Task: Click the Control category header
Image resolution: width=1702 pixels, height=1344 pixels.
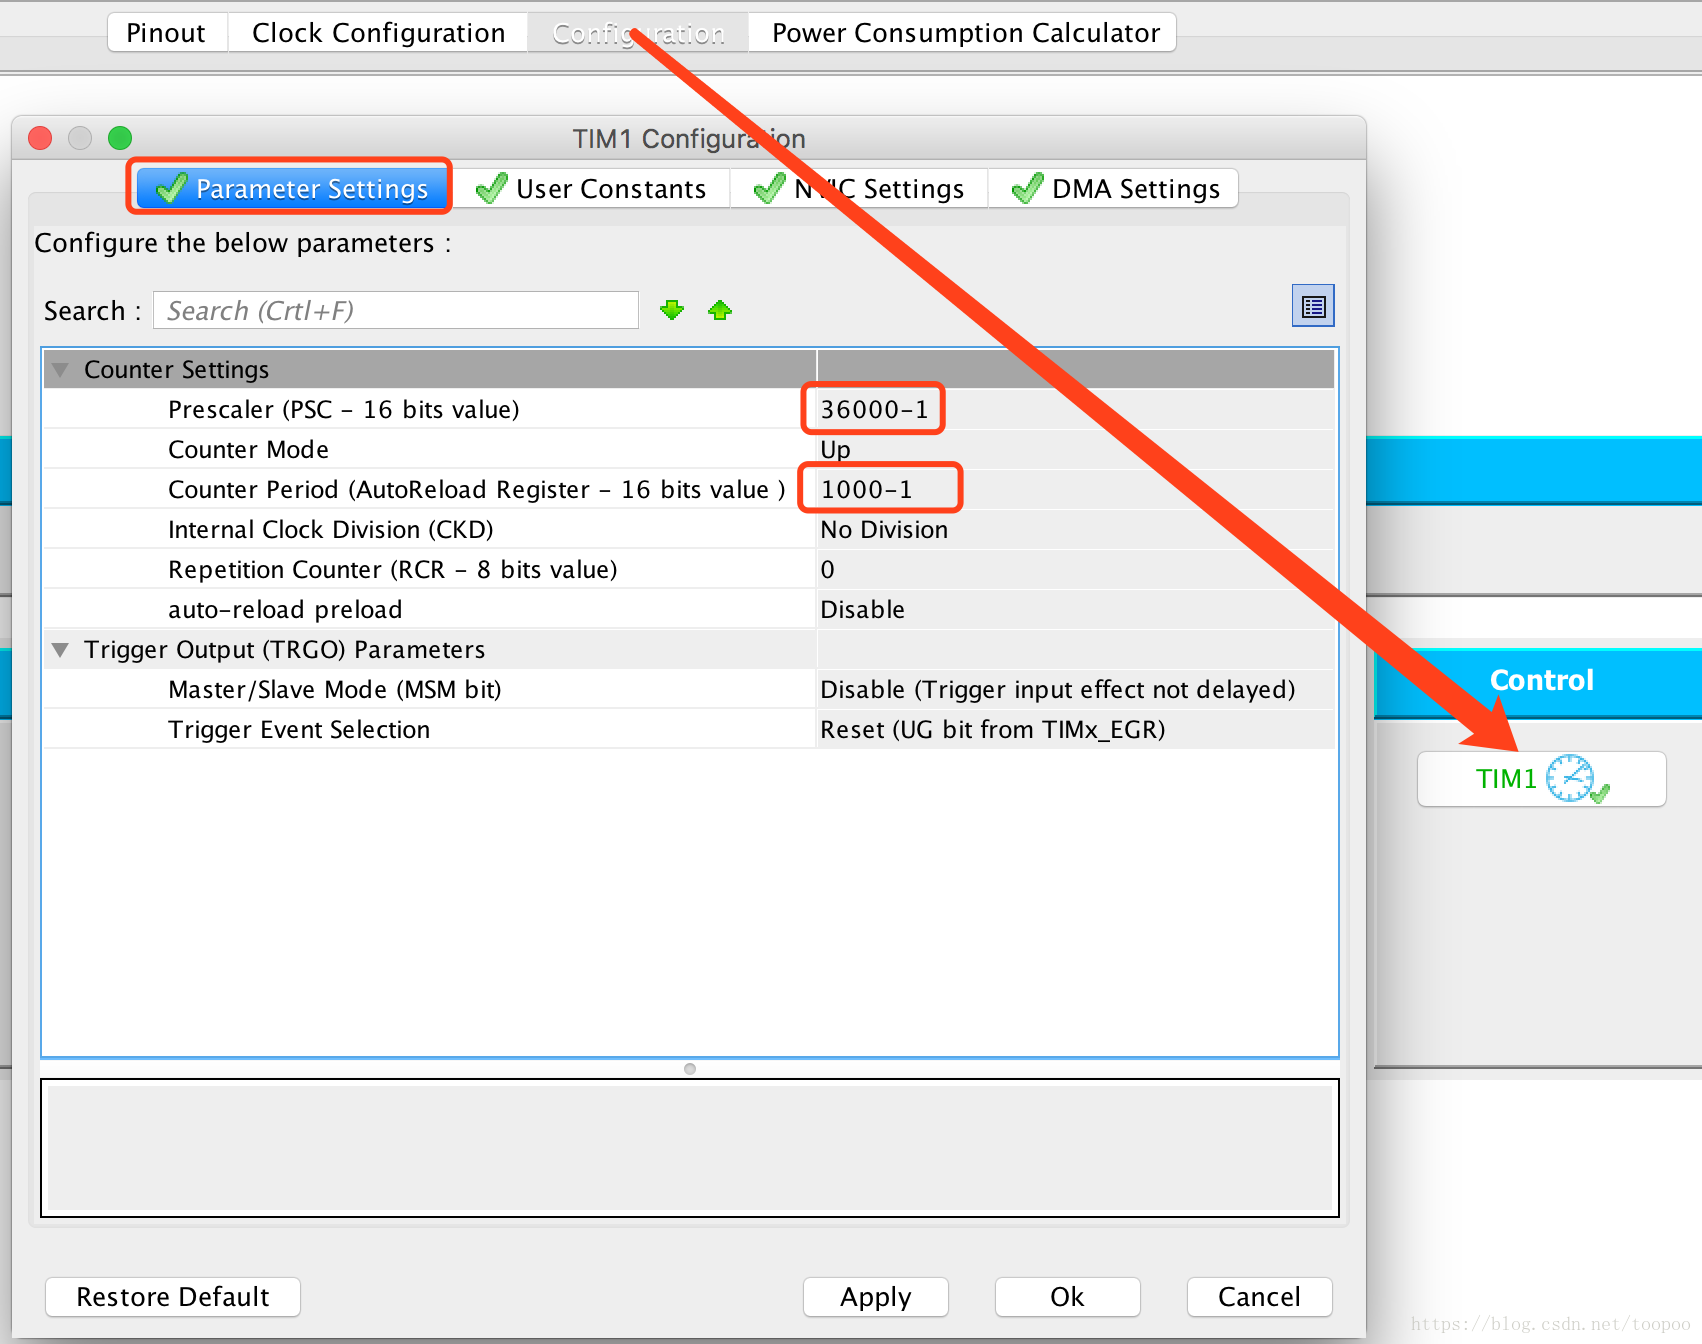Action: point(1541,681)
